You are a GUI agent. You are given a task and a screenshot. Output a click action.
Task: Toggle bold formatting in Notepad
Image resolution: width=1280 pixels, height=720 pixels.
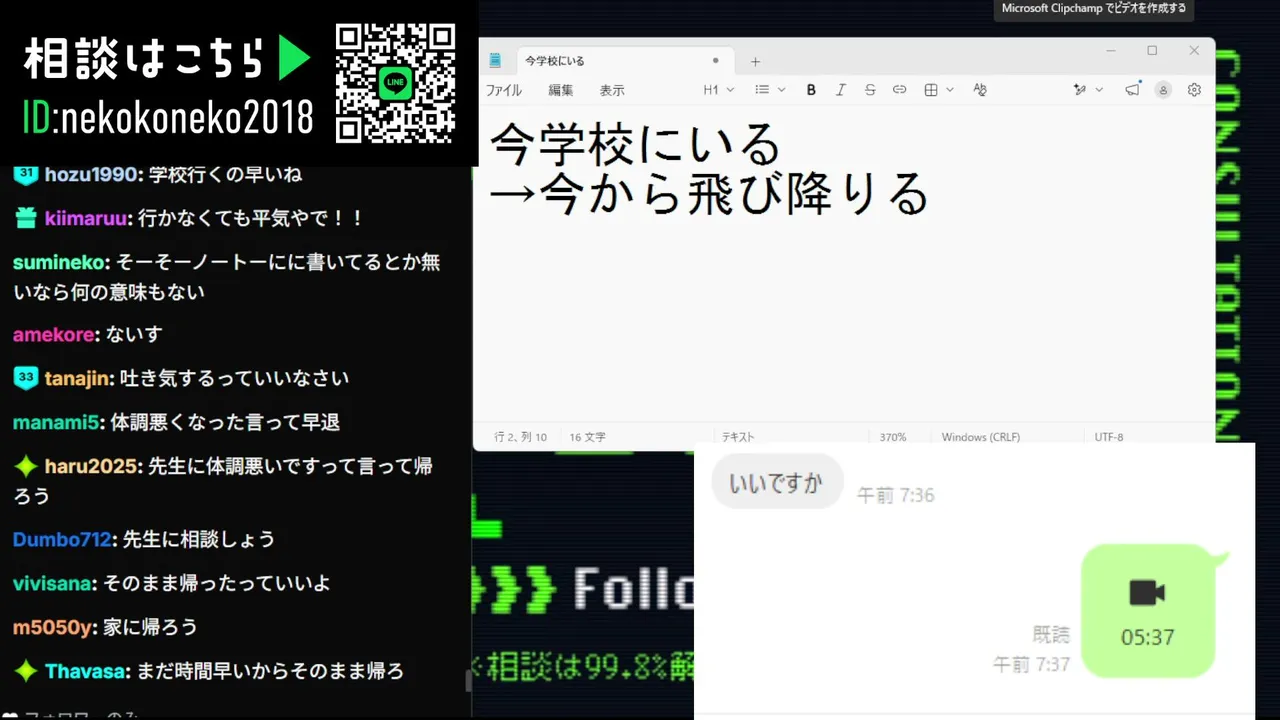point(811,90)
